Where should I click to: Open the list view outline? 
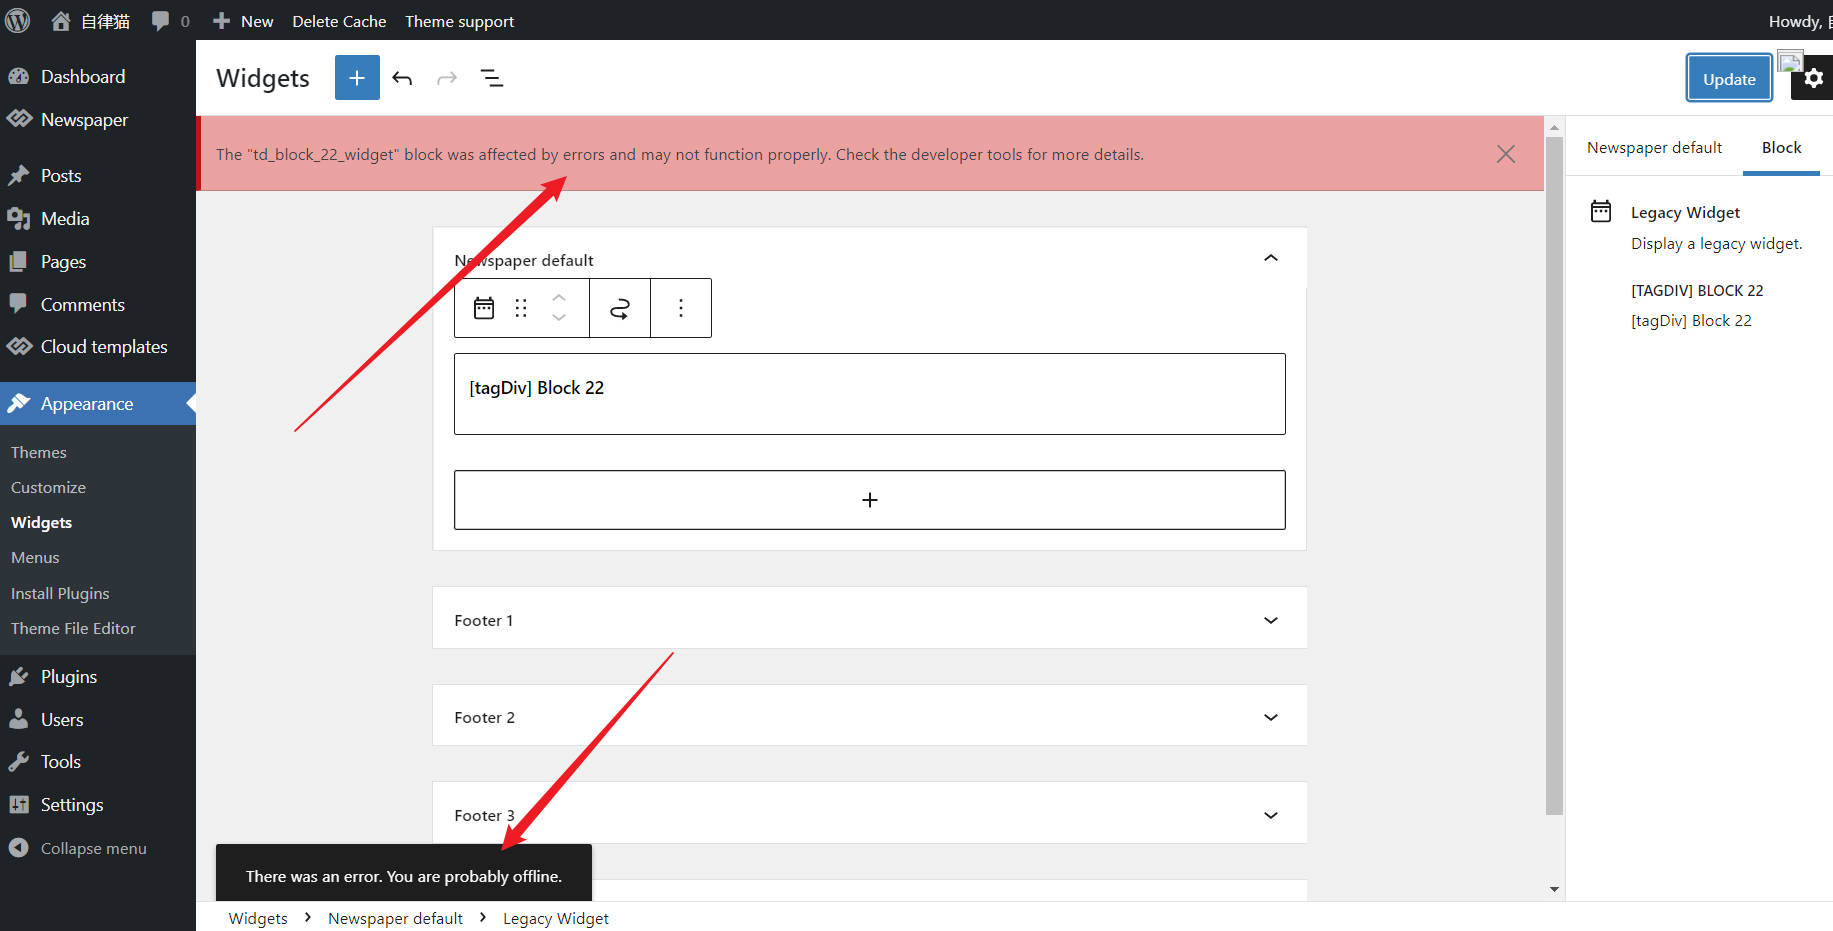tap(492, 78)
